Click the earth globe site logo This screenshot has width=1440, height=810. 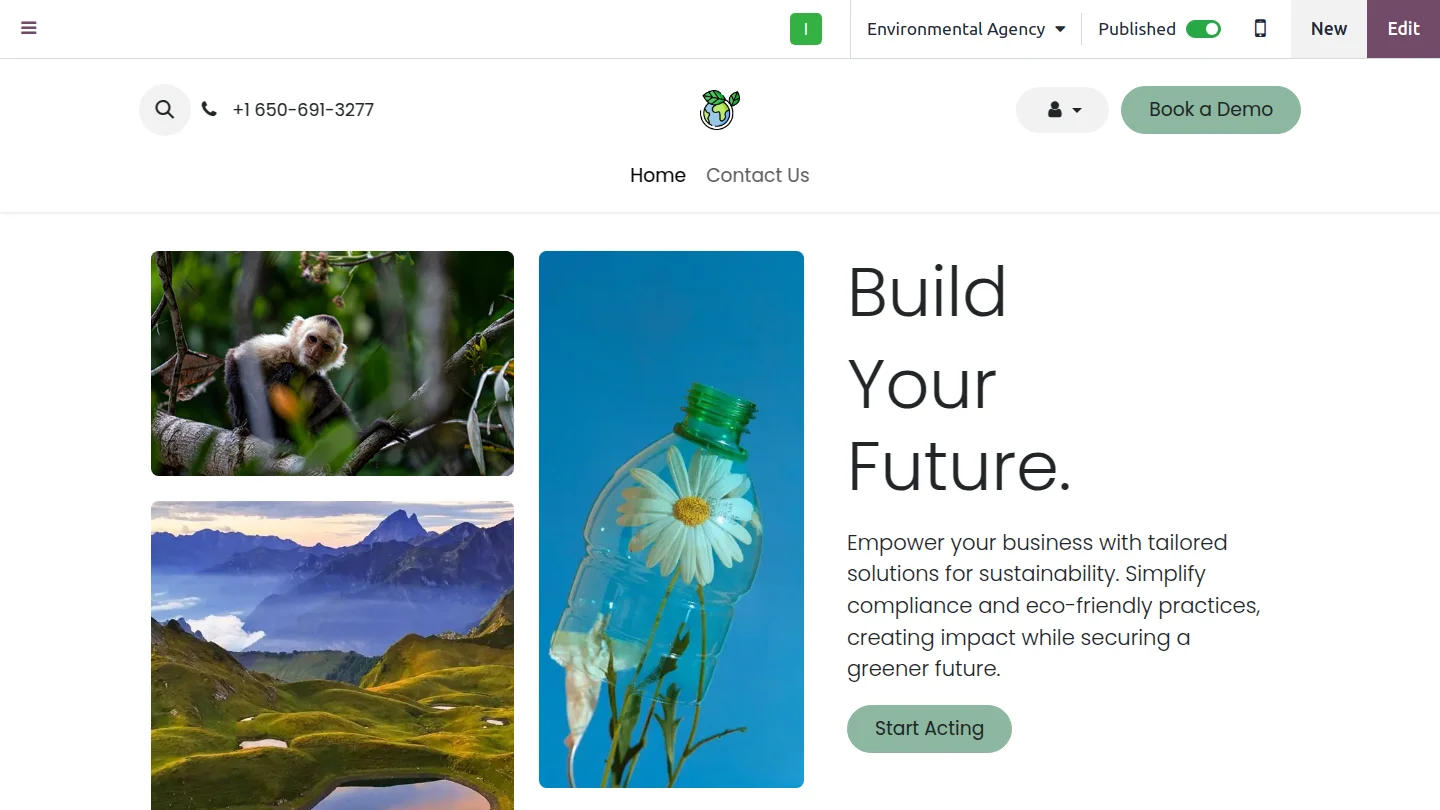720,110
